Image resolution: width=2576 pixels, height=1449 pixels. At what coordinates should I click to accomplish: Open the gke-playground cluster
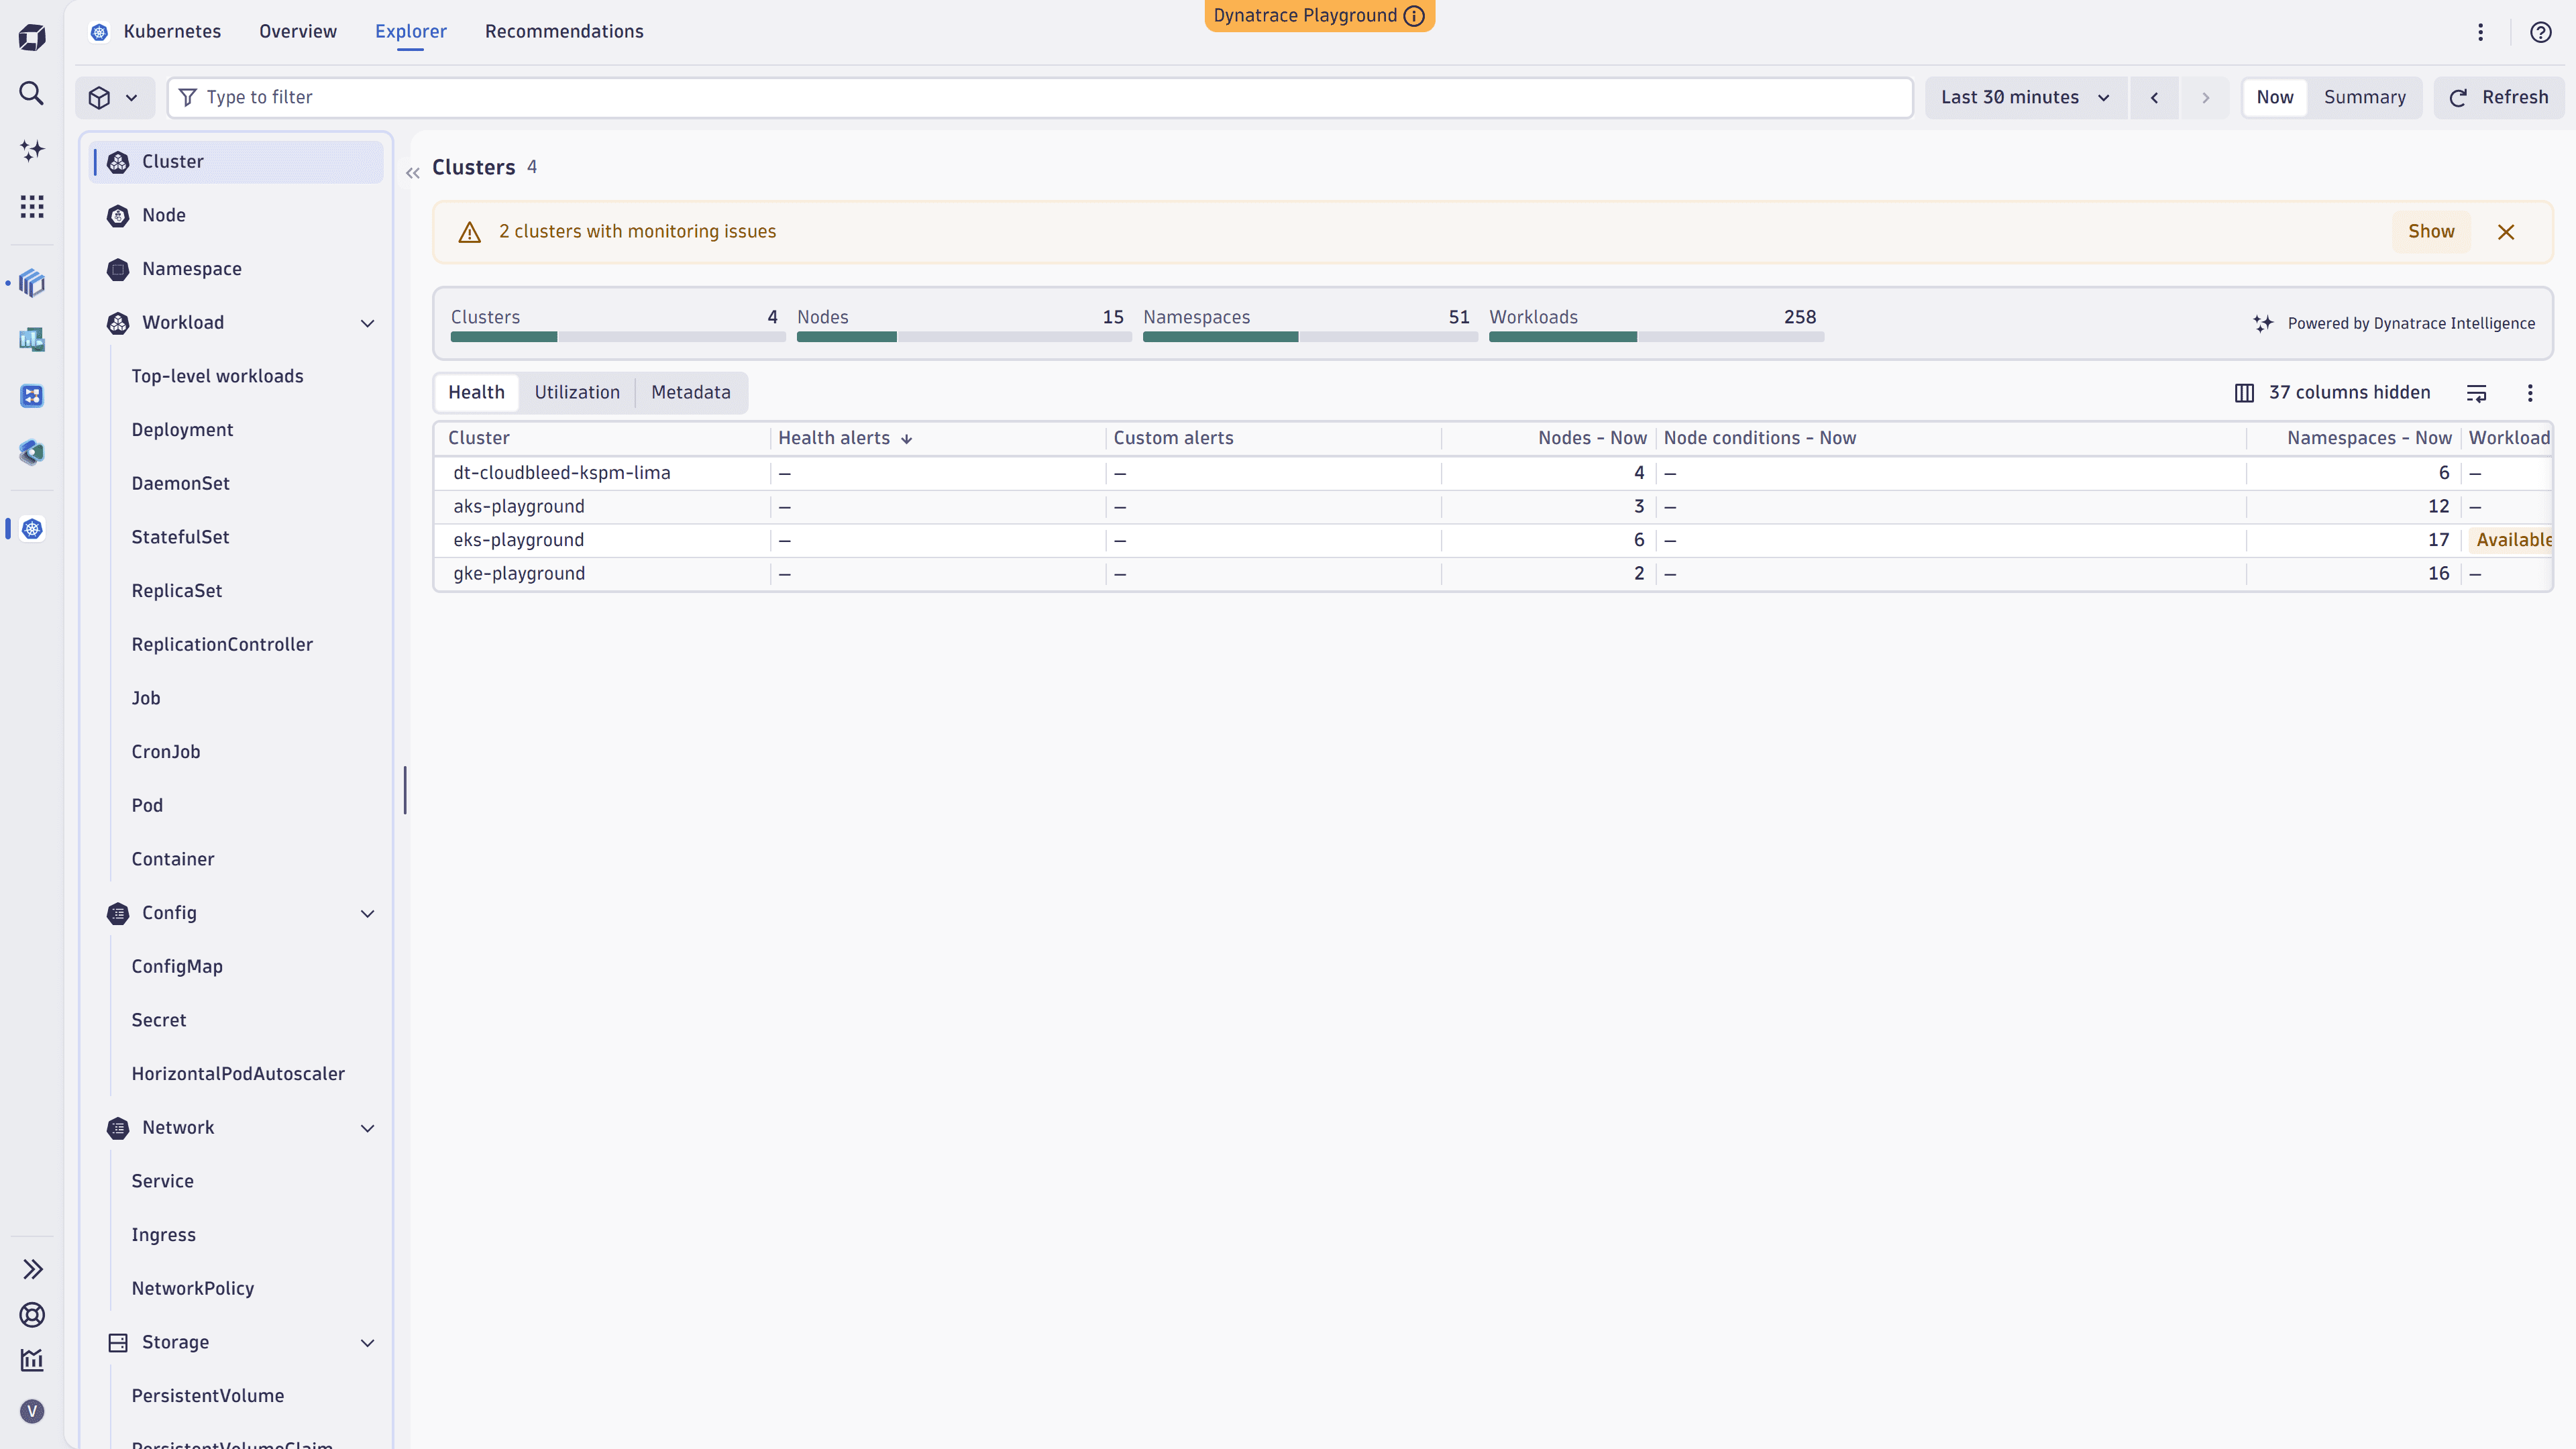519,573
